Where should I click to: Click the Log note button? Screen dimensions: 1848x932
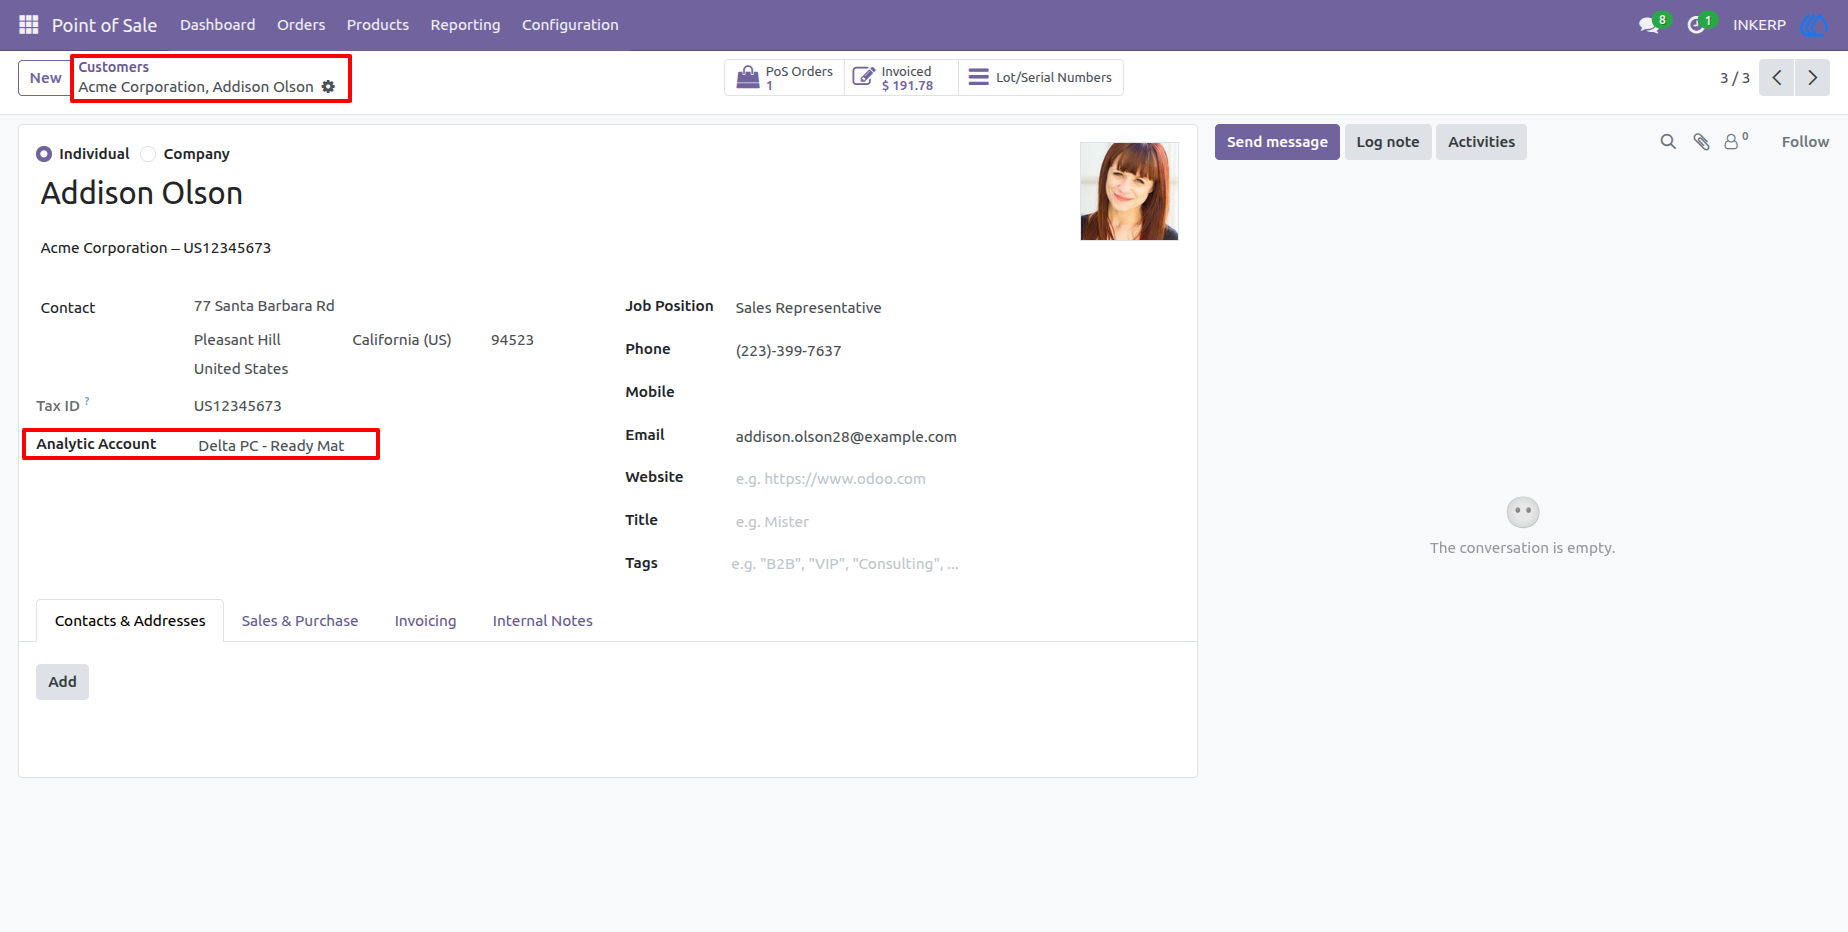pos(1388,142)
